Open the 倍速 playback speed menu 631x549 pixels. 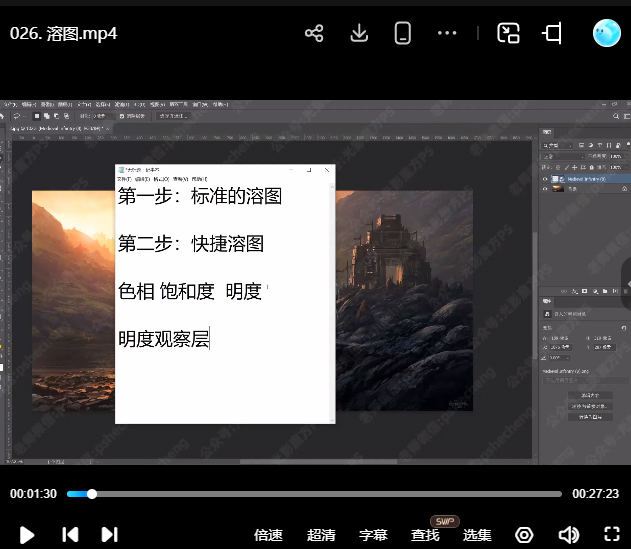click(268, 535)
